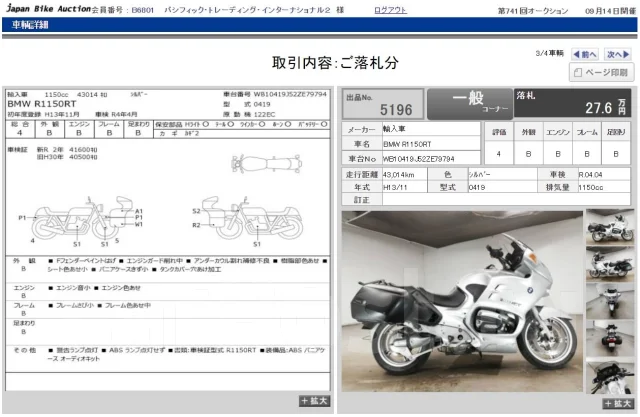Click the 訂正 correction field
The image size is (640, 417).
[506, 200]
